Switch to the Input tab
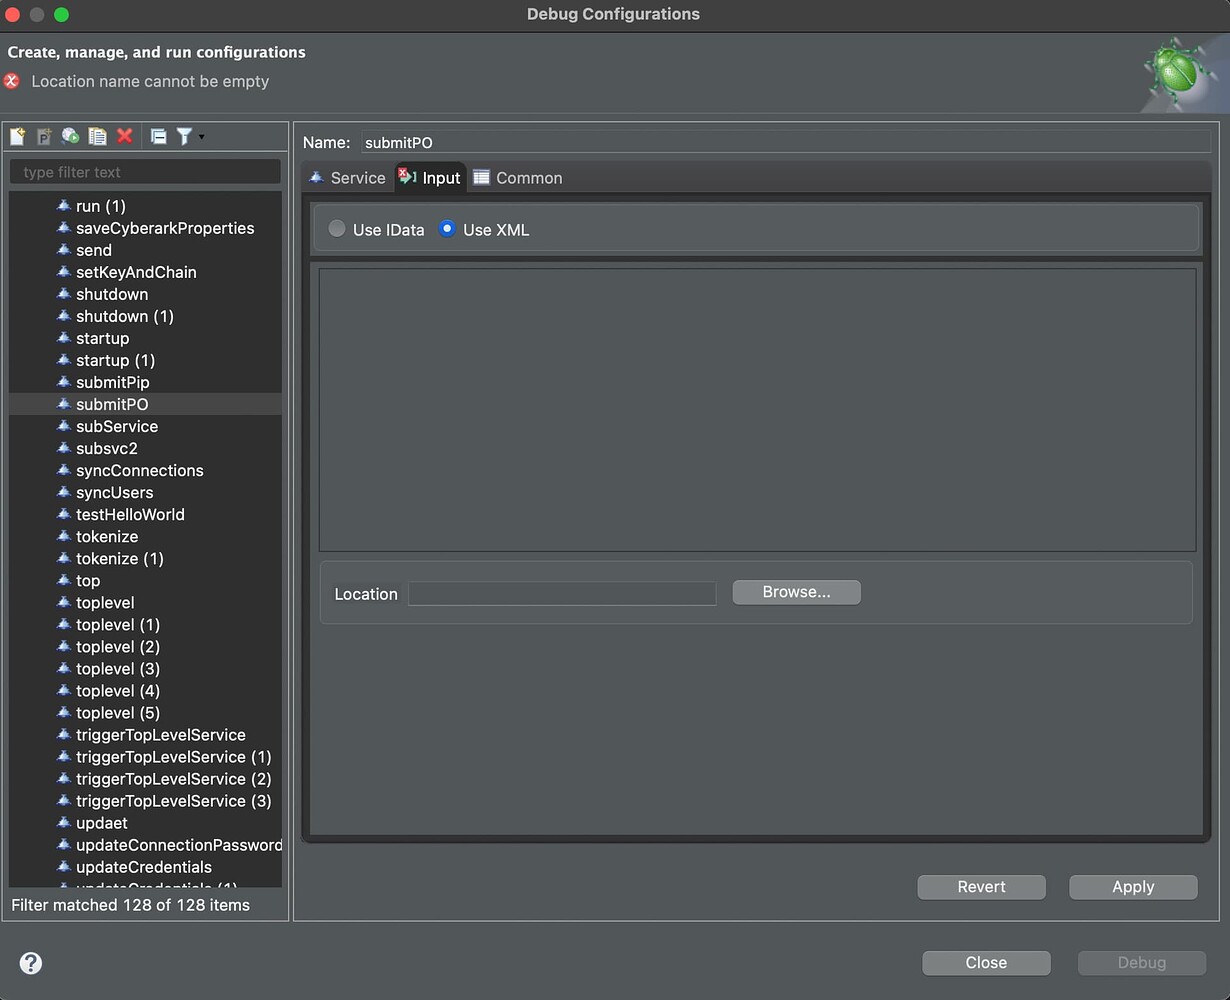1230x1000 pixels. [430, 178]
